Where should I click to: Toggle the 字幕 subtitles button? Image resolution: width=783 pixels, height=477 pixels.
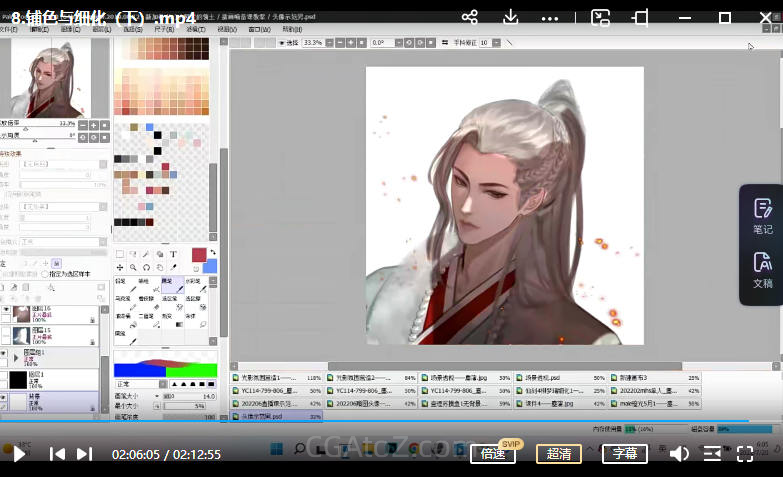point(625,454)
